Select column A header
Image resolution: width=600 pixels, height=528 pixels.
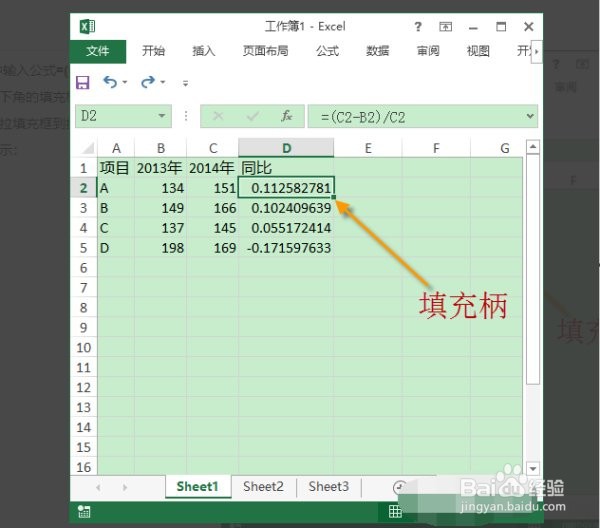click(x=116, y=148)
